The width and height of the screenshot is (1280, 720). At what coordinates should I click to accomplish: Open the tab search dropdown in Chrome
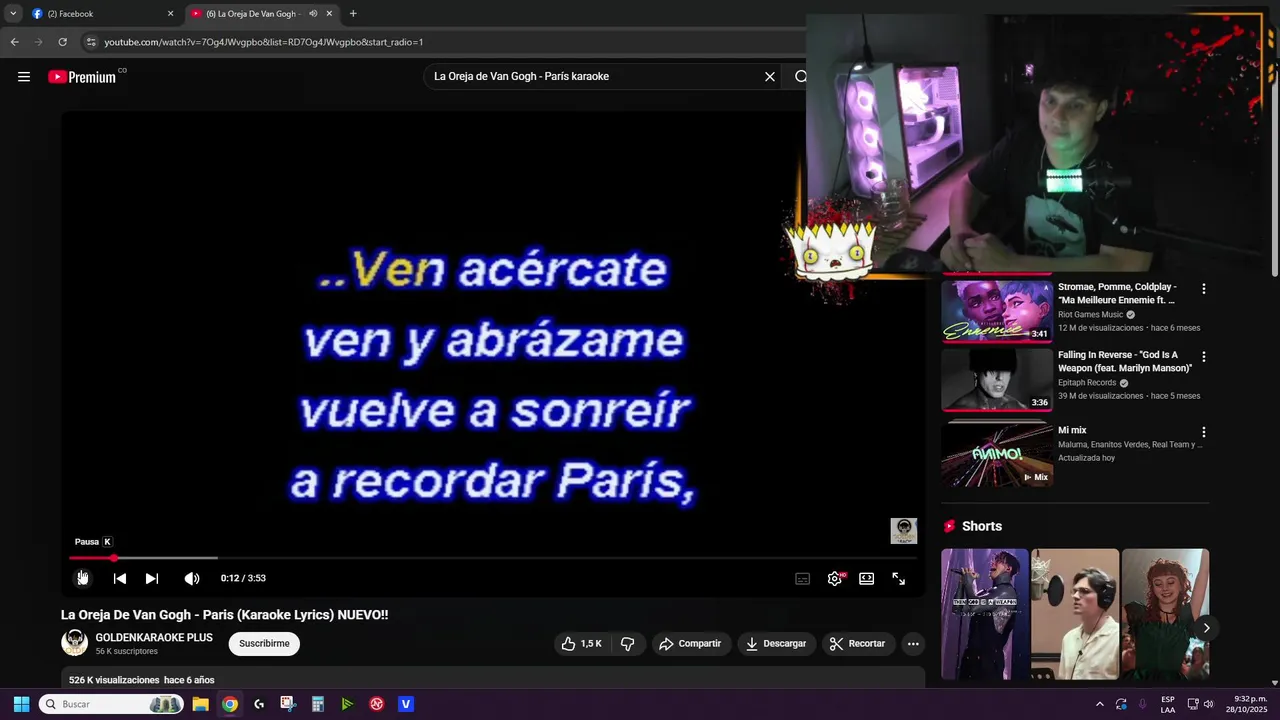(x=13, y=14)
